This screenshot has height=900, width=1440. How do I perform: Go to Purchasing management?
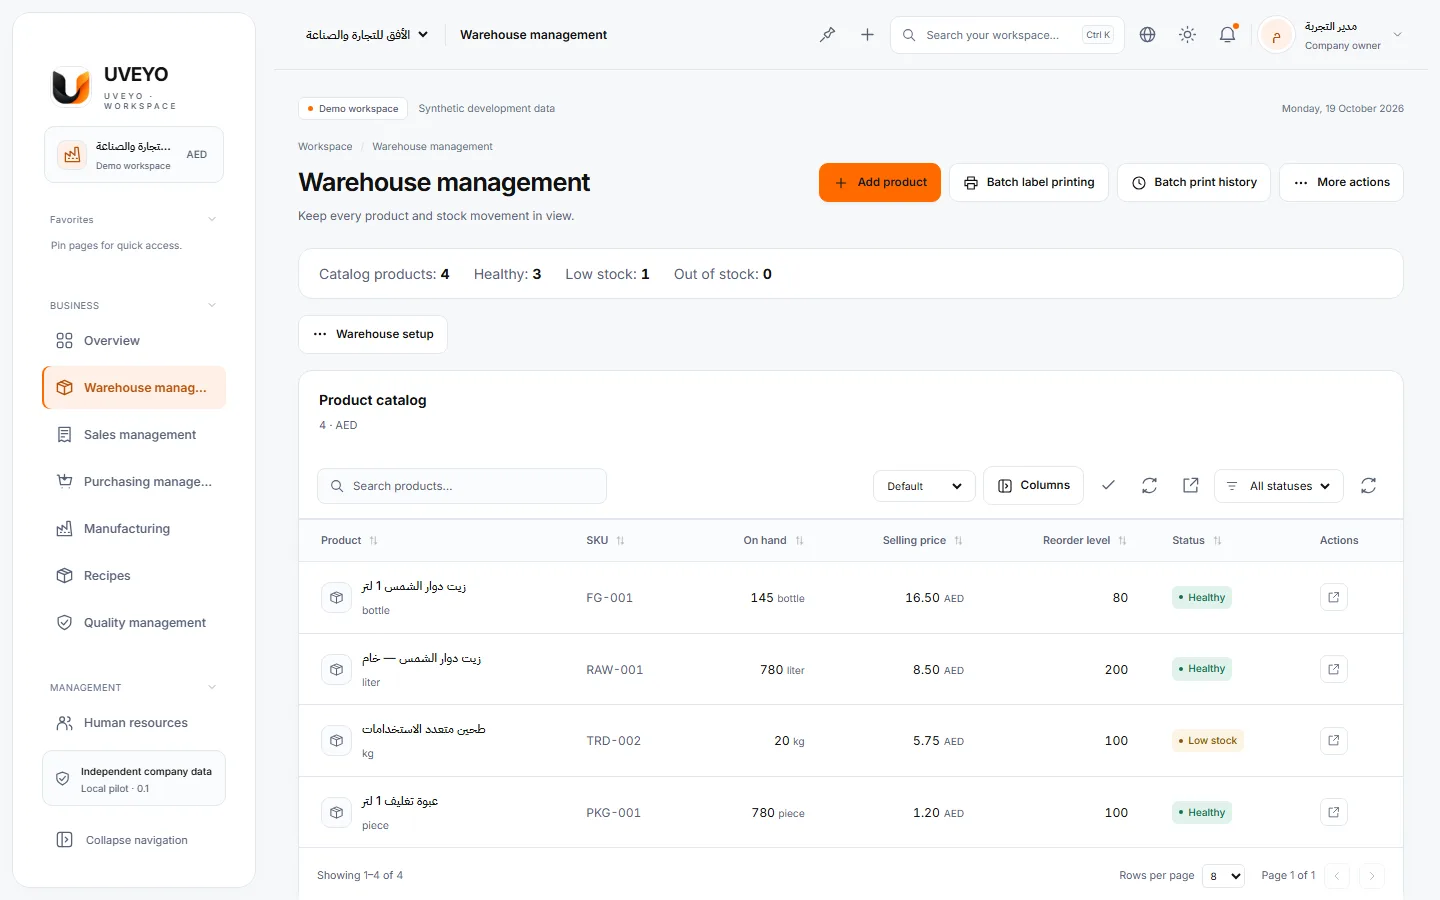pos(134,482)
